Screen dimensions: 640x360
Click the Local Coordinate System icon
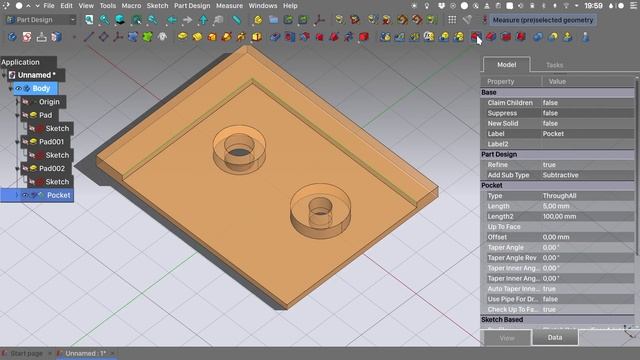coord(118,37)
